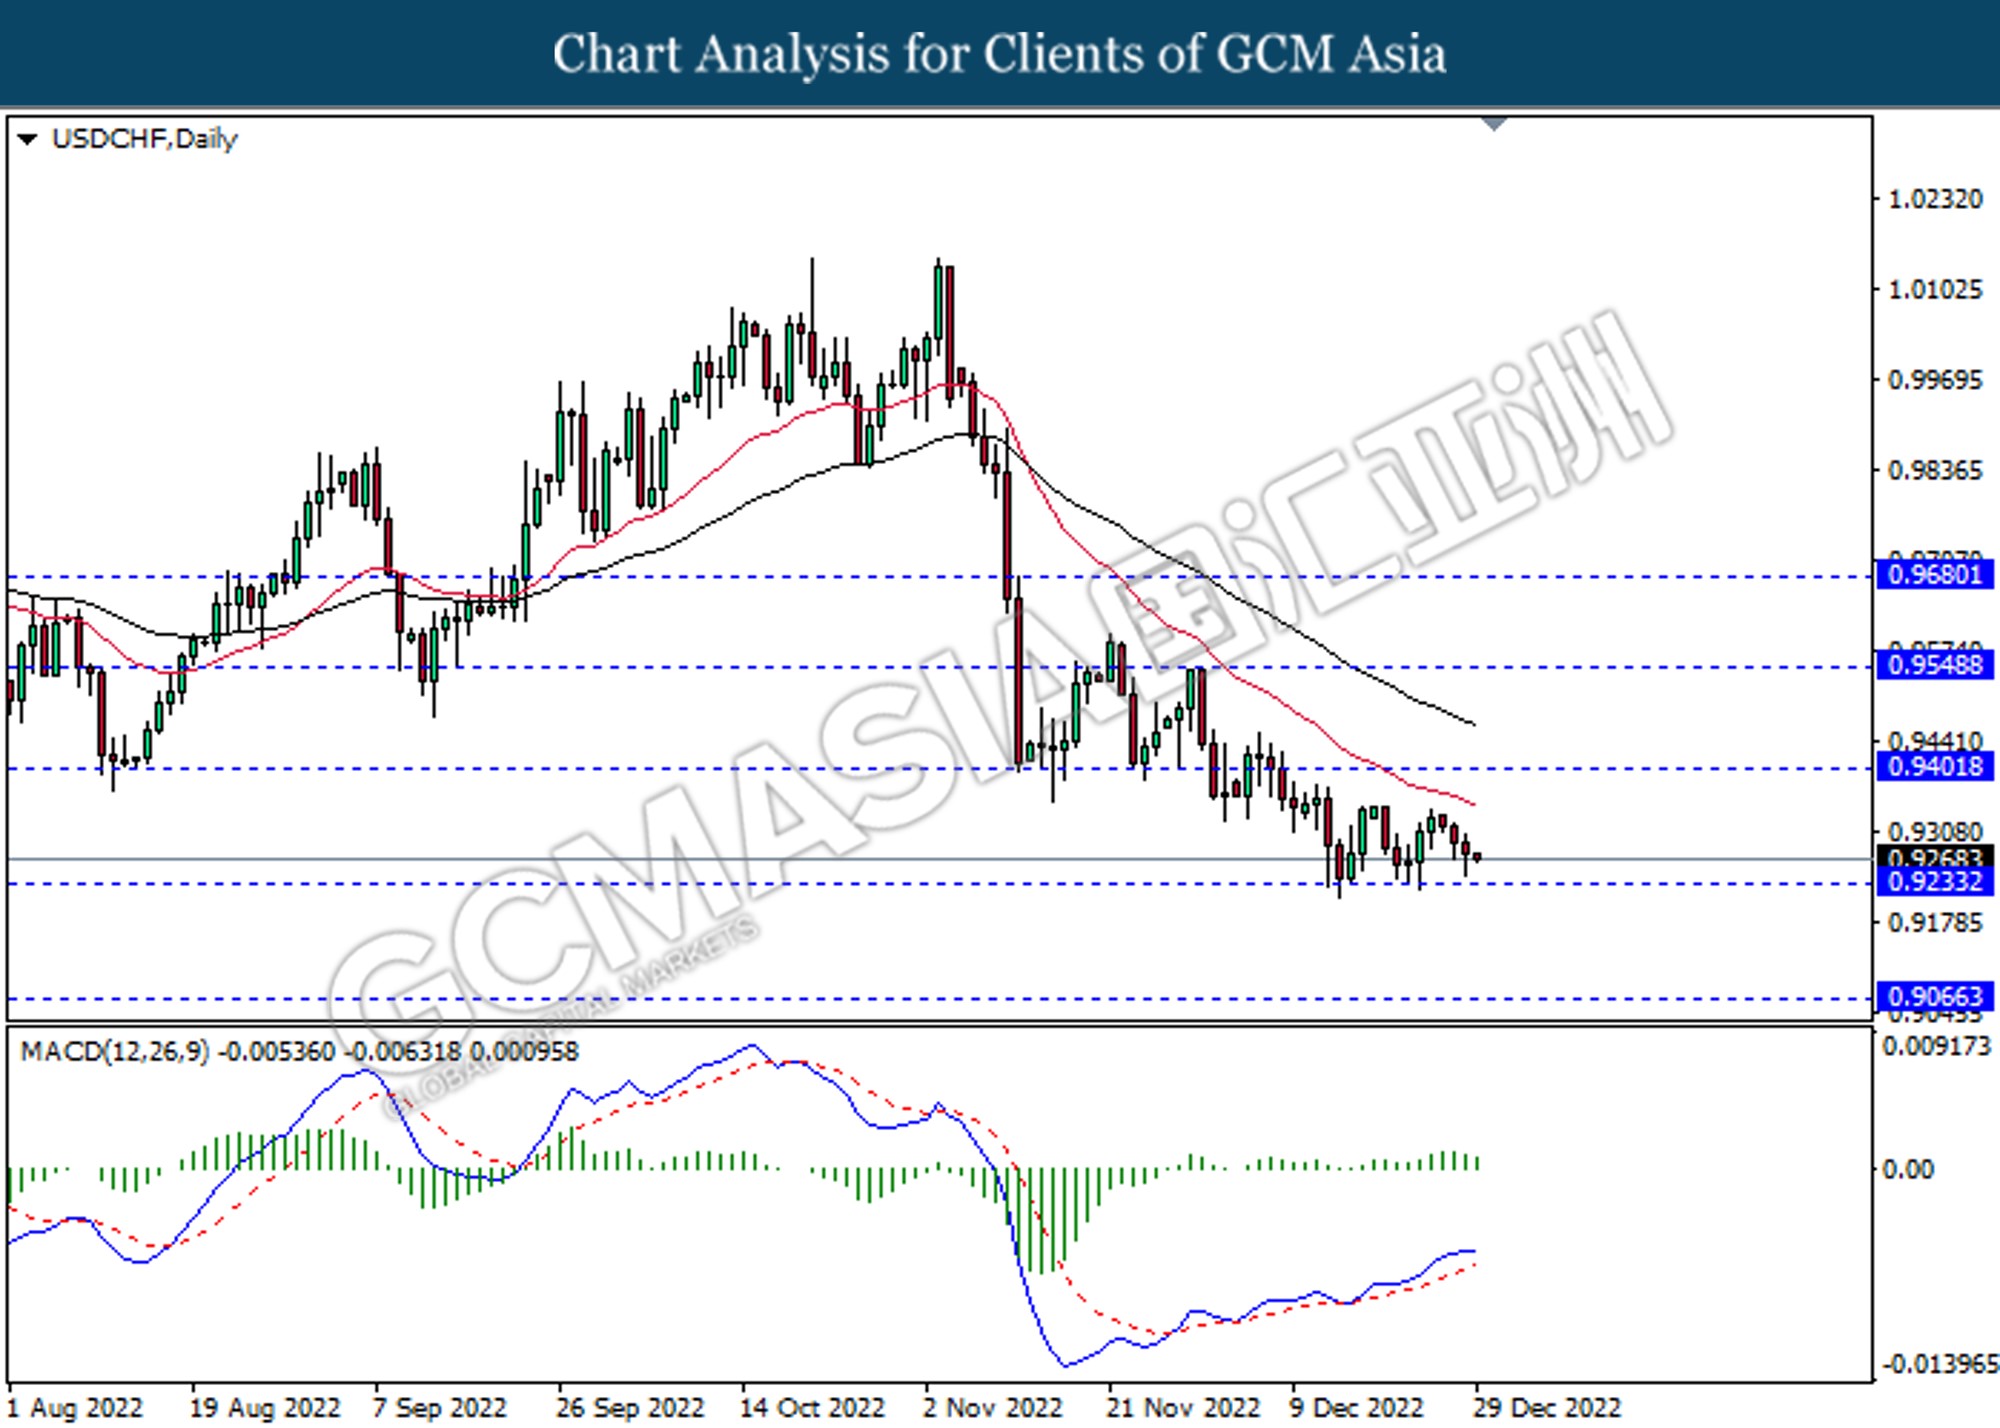Open the USDCHF,Daily chart dropdown arrow
The width and height of the screenshot is (2000, 1428).
coord(28,139)
